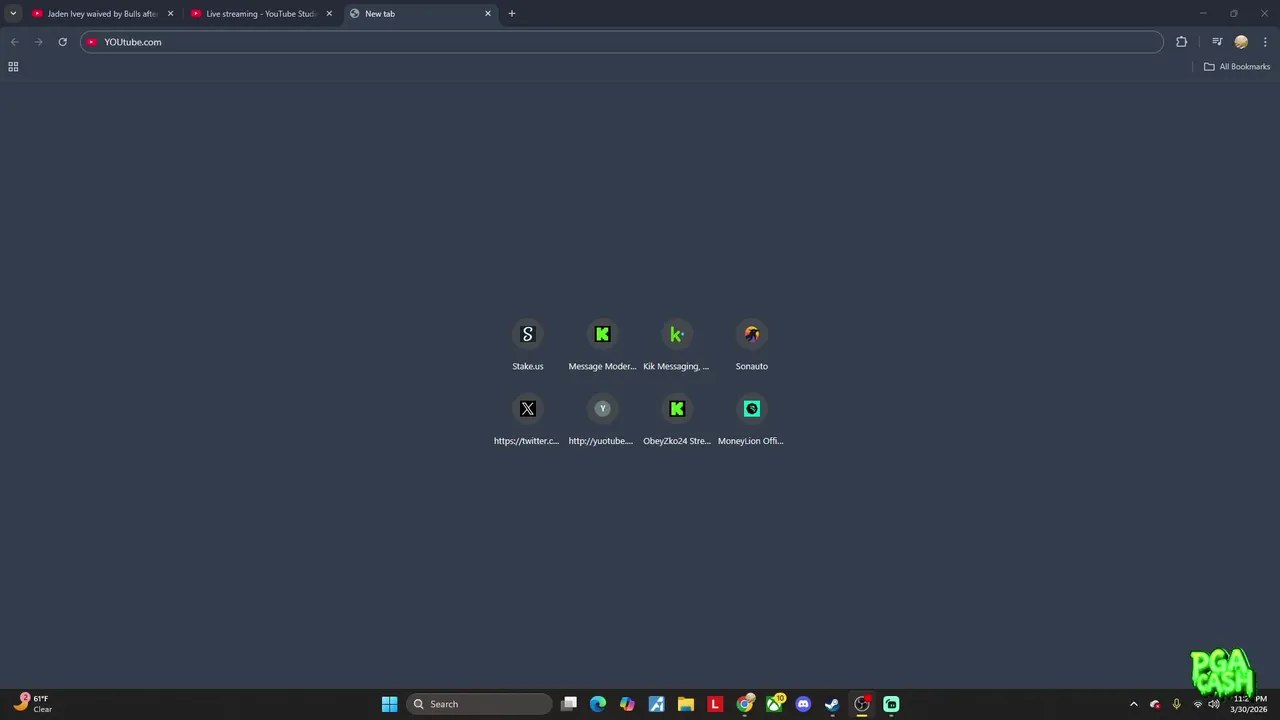1280x720 pixels.
Task: Open Discord from the taskbar
Action: tap(803, 704)
